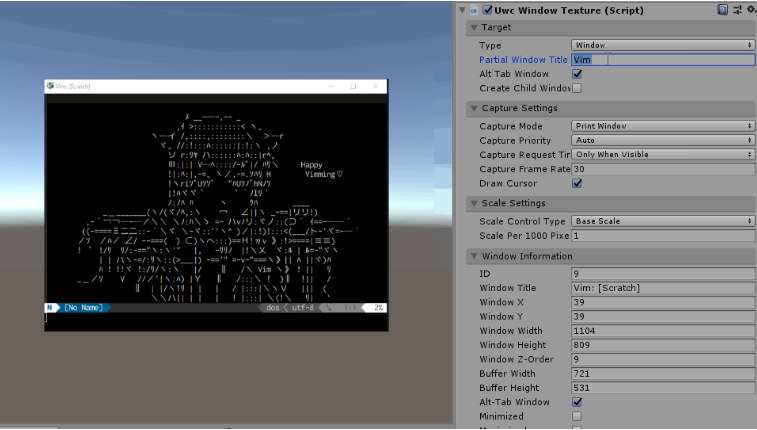The width and height of the screenshot is (757, 430).
Task: Open the Capture Request Timing dropdown showing Only When Visible
Action: 663,154
